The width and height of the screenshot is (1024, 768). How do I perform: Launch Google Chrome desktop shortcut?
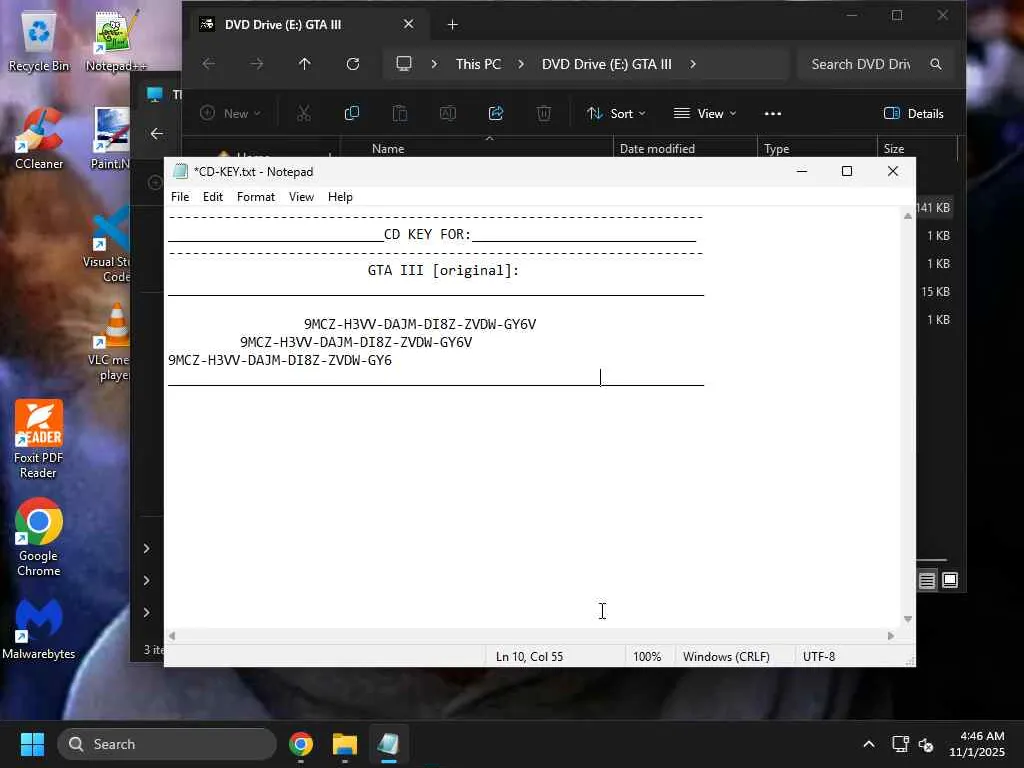[39, 537]
